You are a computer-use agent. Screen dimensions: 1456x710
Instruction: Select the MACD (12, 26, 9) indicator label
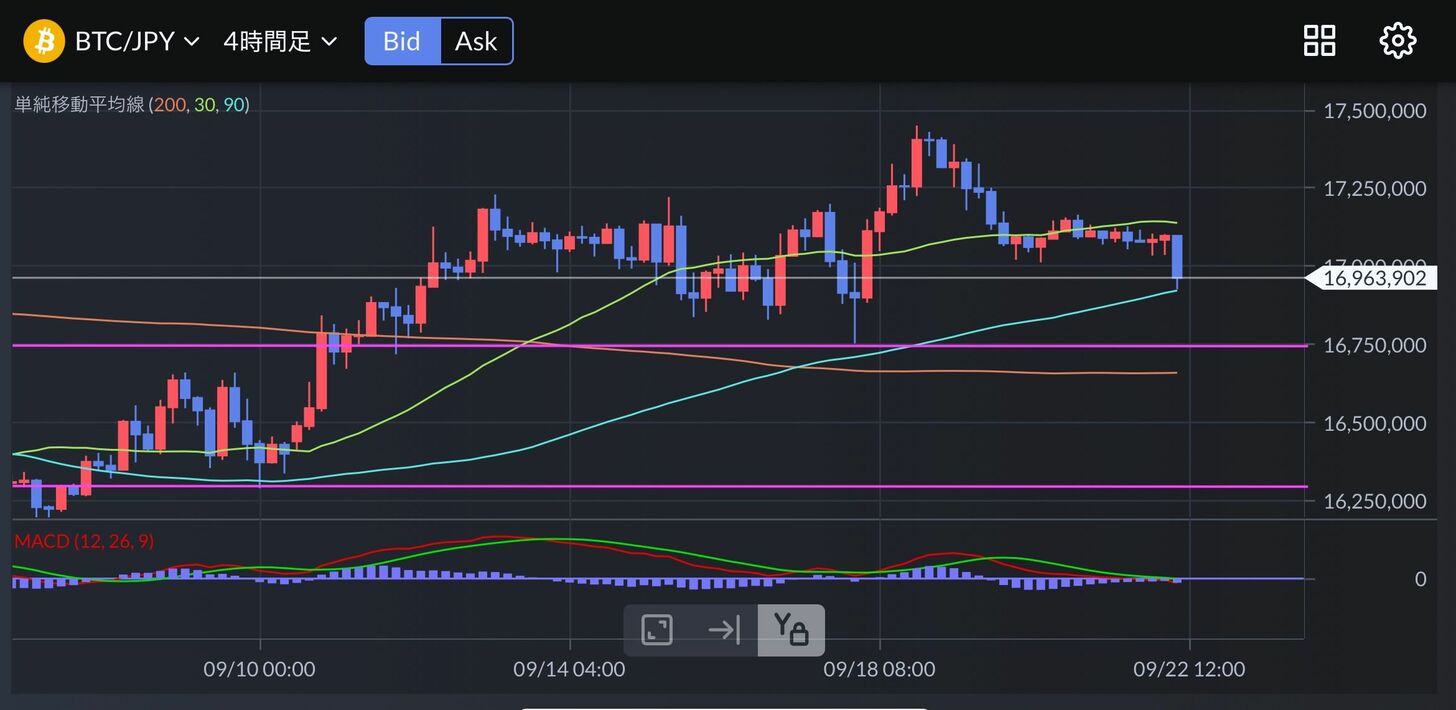pyautogui.click(x=84, y=541)
